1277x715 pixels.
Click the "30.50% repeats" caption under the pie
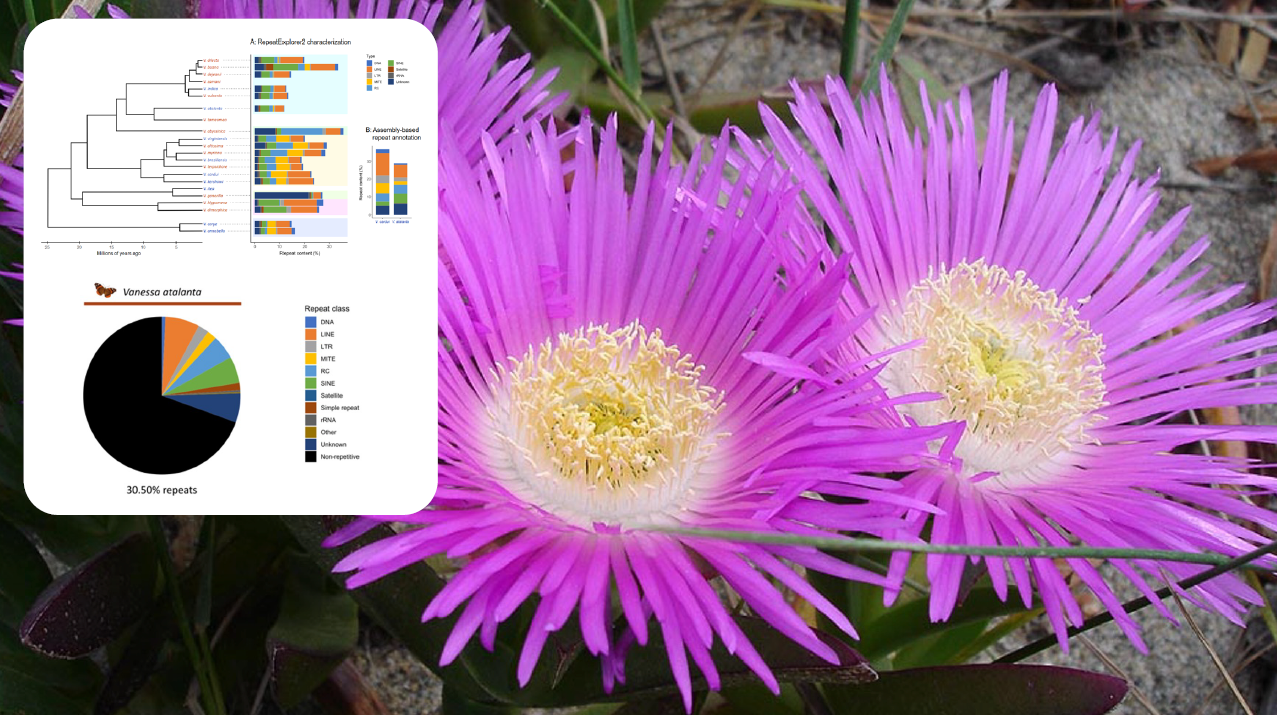tap(162, 491)
